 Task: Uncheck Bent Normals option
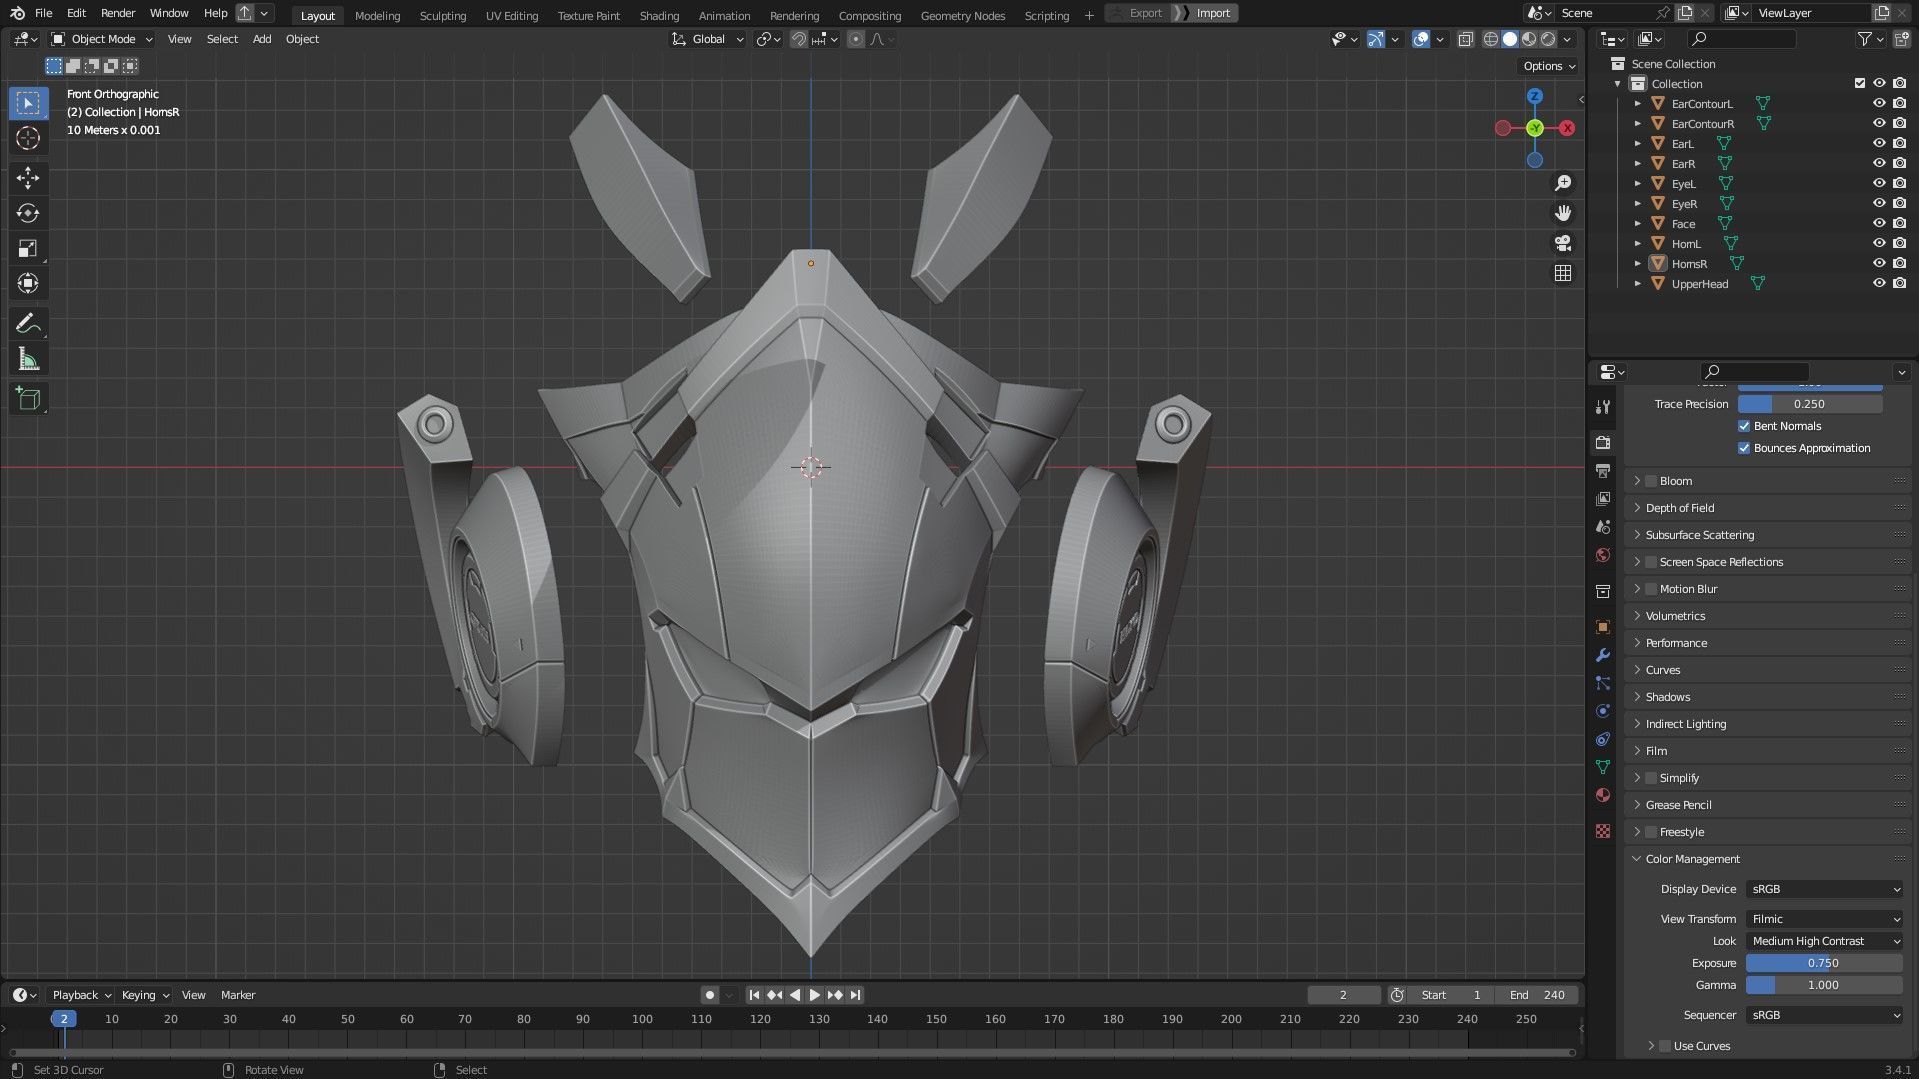click(1744, 426)
